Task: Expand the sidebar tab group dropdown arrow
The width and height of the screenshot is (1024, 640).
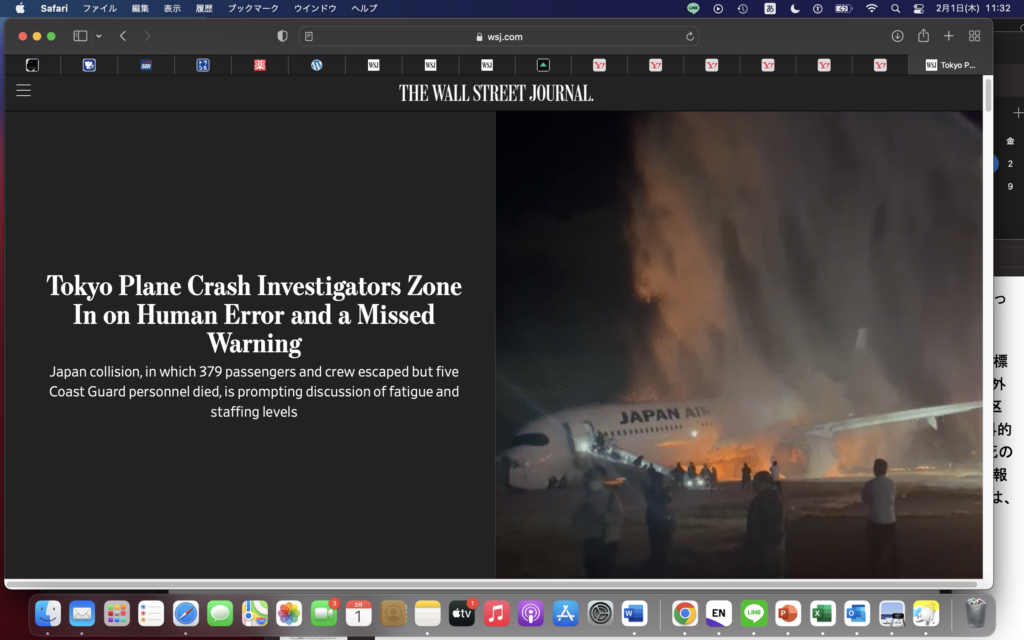Action: (98, 37)
